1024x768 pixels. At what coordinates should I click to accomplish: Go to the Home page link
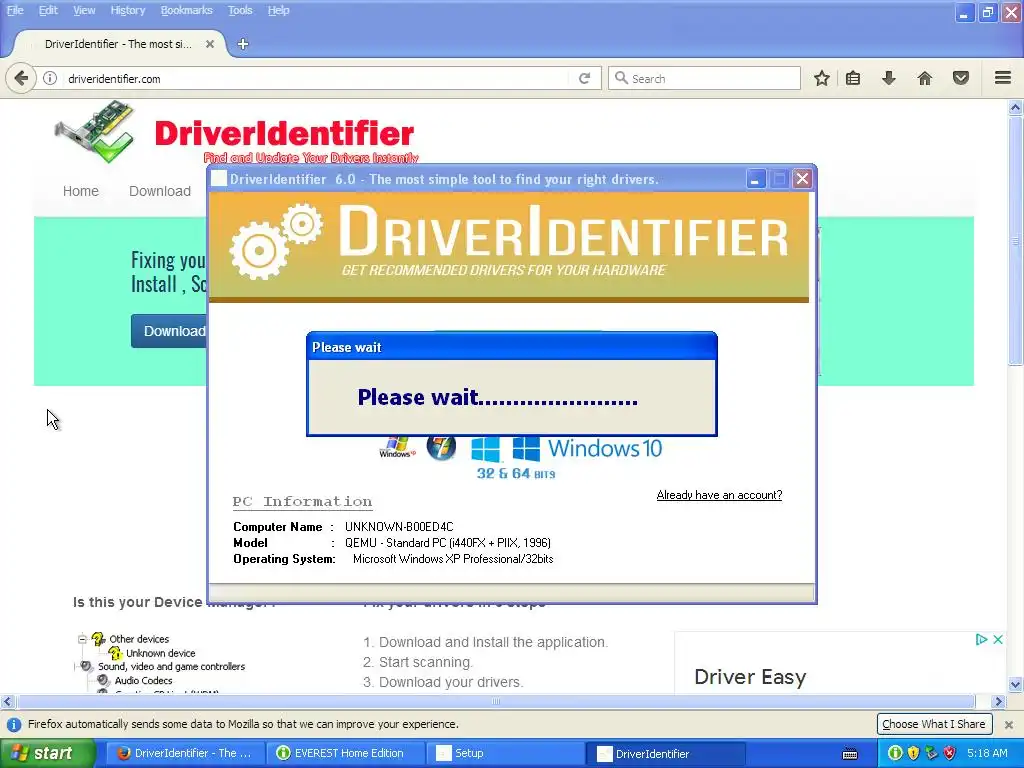[x=80, y=191]
